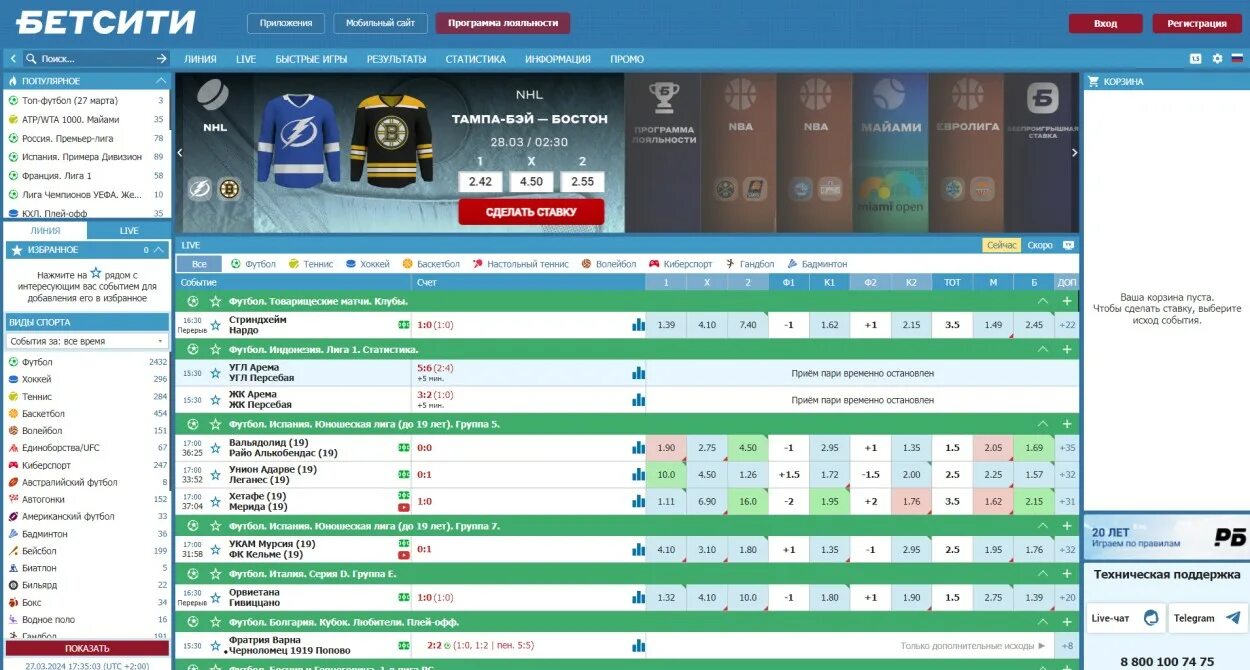Click the Вход login button
This screenshot has width=1250, height=670.
[x=1105, y=23]
